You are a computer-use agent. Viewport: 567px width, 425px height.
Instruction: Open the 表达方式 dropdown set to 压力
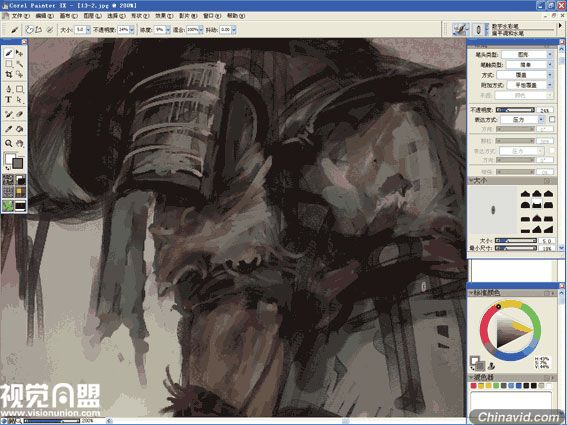[523, 119]
